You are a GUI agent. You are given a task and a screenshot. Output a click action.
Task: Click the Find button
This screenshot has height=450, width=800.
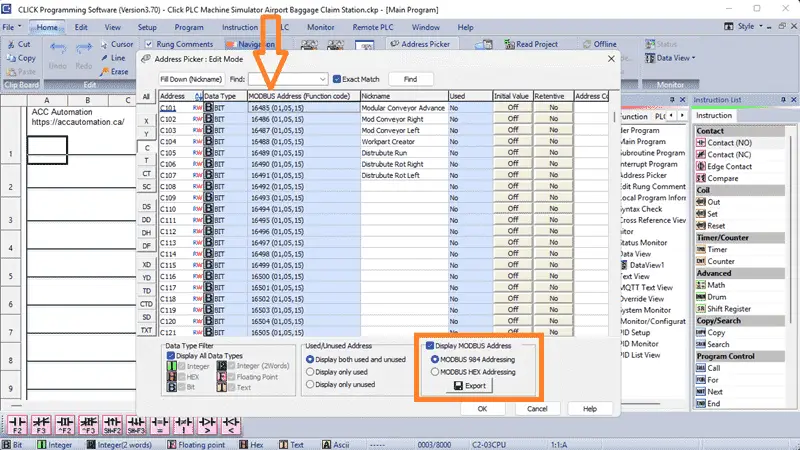tap(411, 79)
